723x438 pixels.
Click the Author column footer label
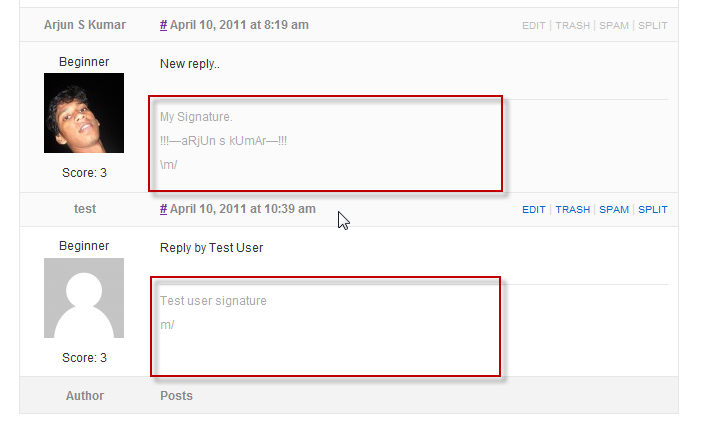tap(84, 396)
